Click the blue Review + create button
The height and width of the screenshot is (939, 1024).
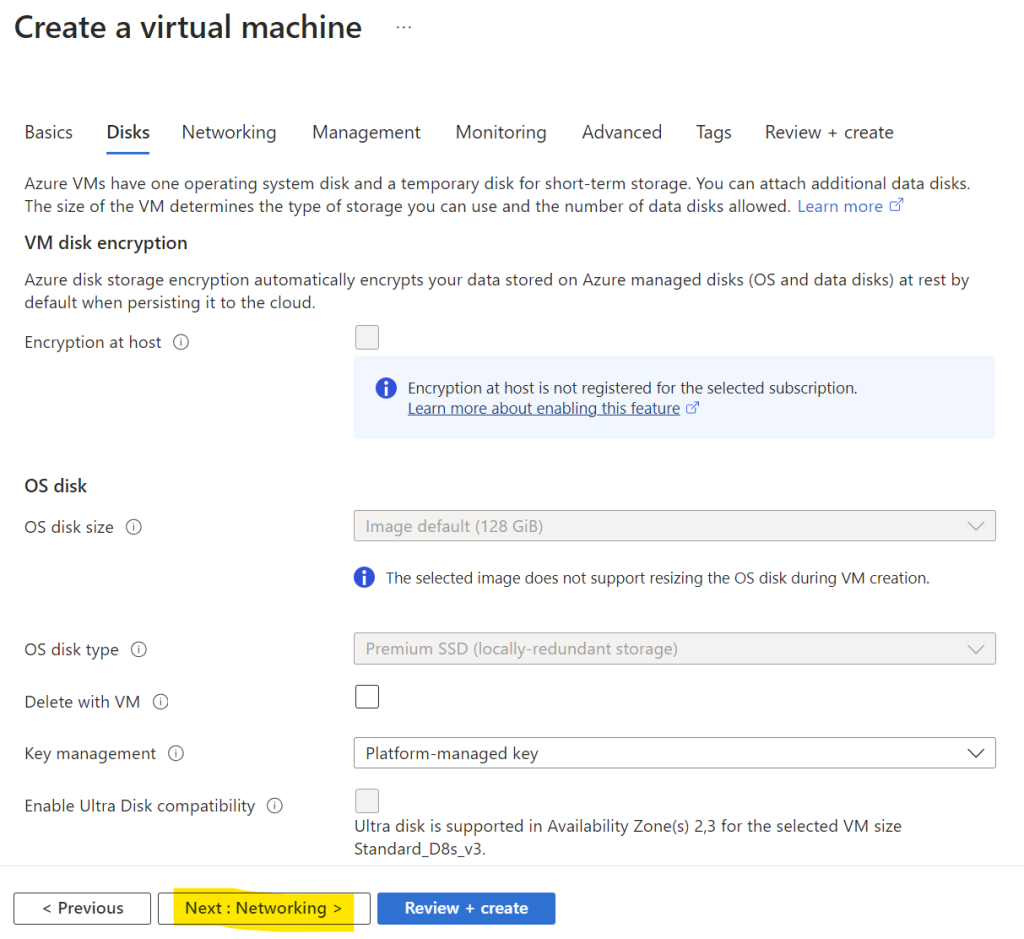(x=466, y=909)
